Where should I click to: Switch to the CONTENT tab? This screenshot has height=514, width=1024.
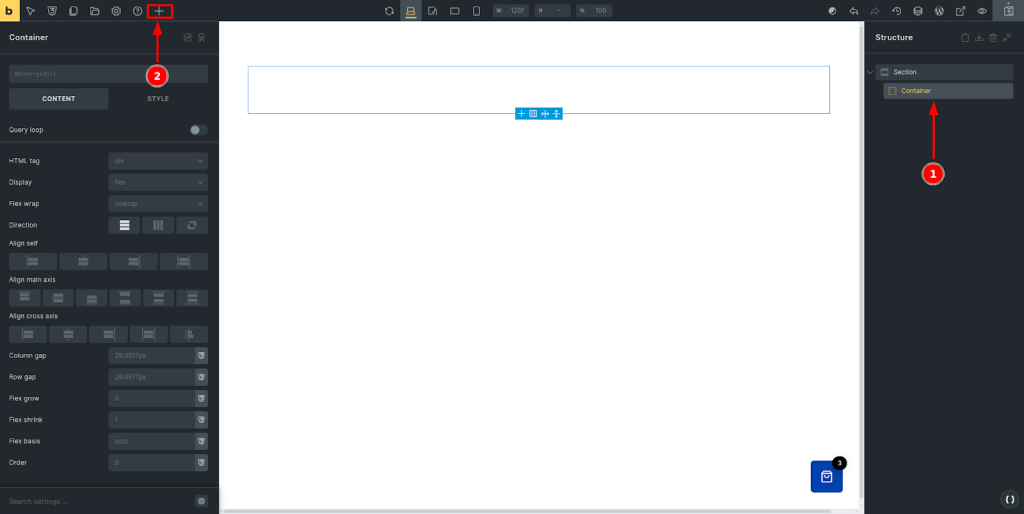59,99
